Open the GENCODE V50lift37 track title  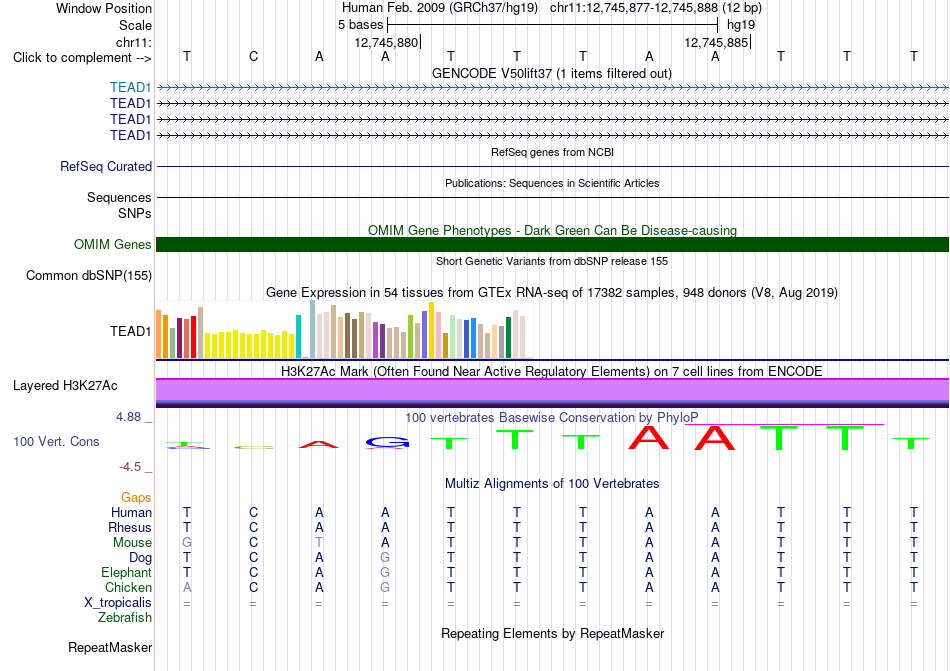pyautogui.click(x=551, y=74)
